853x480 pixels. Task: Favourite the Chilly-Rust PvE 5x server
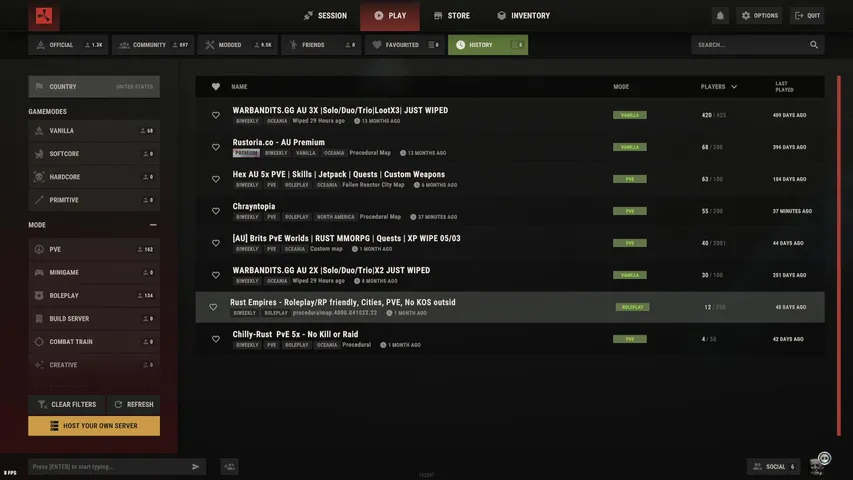click(x=216, y=339)
